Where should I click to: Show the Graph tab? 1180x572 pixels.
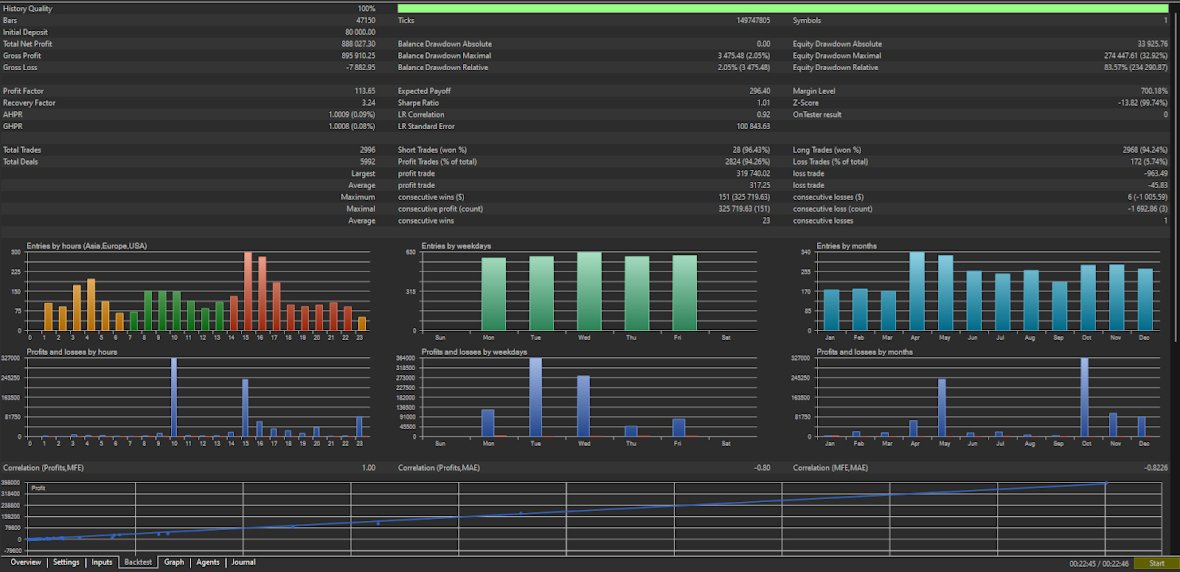click(174, 563)
